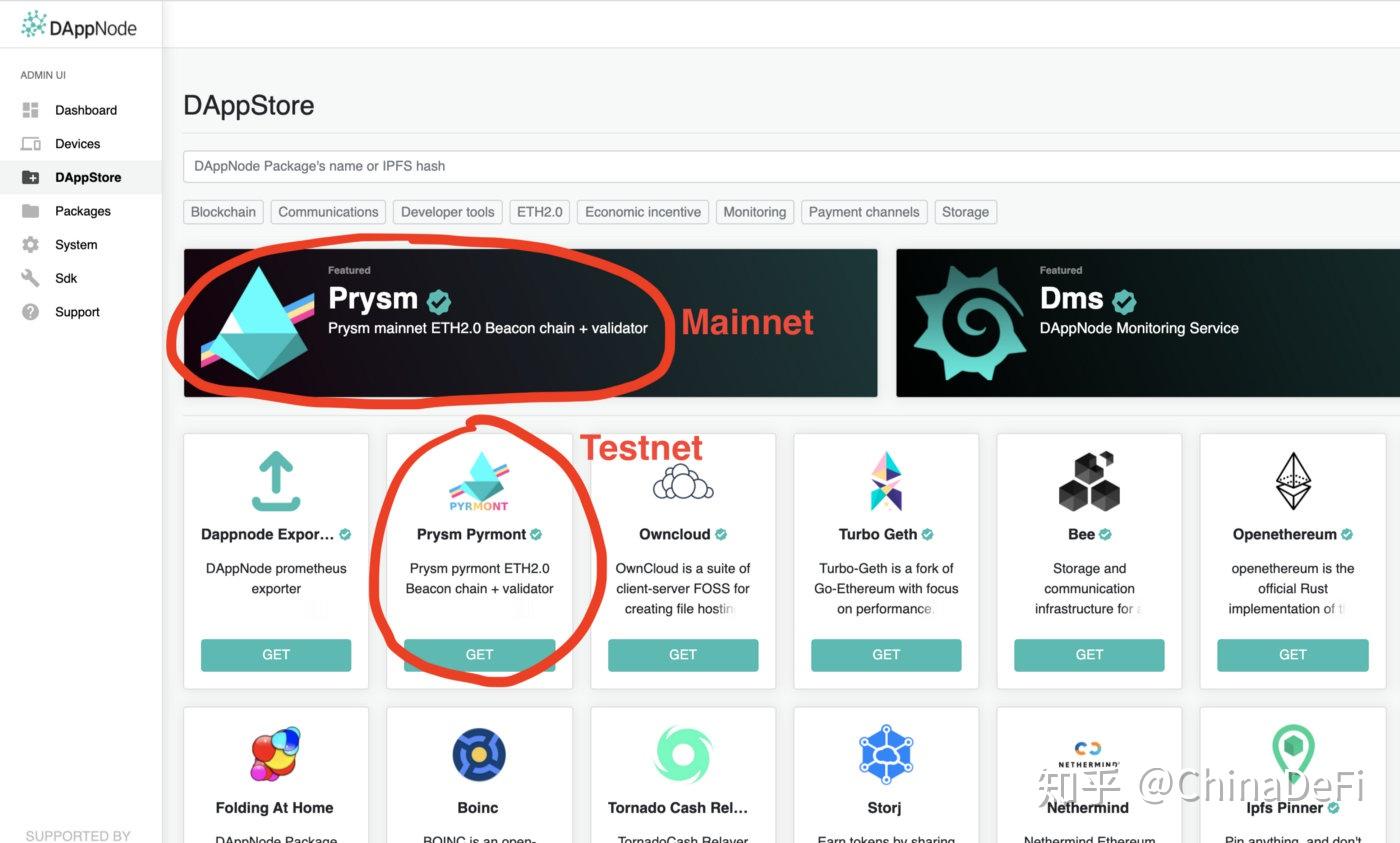Filter by ETH2.0 category

click(540, 212)
